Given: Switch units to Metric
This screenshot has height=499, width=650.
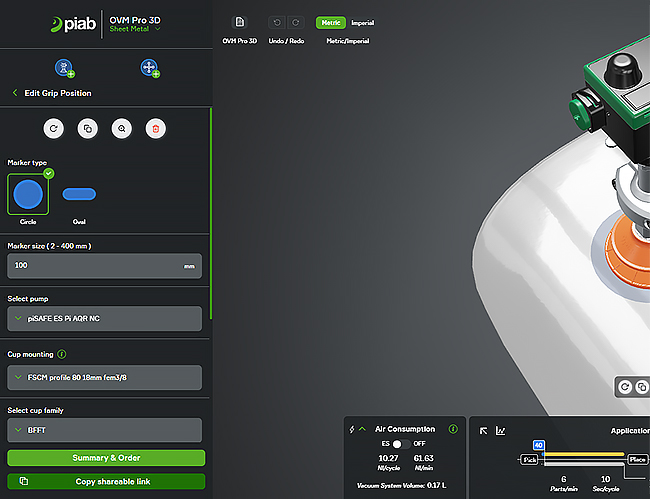Looking at the screenshot, I should 330,23.
